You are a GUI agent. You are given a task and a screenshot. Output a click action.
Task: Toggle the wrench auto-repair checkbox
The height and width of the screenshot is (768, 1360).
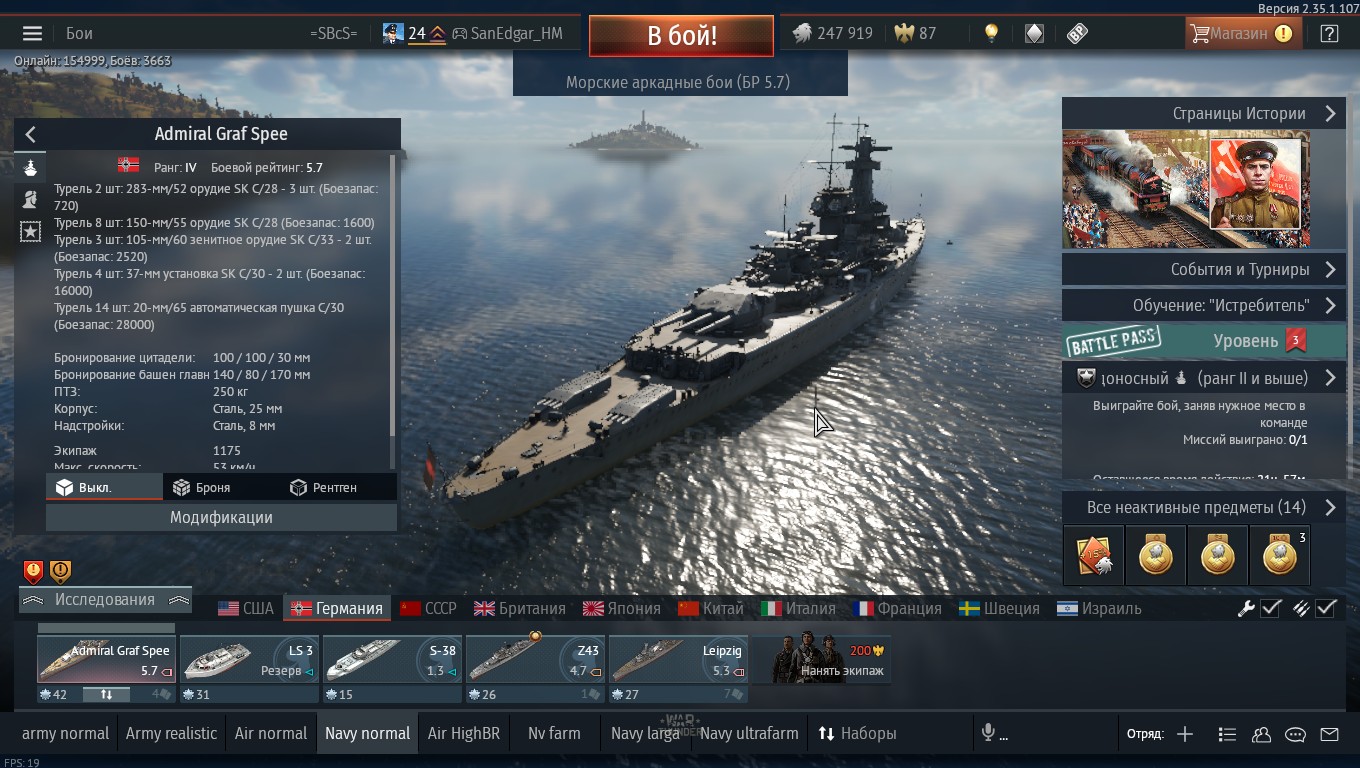pos(1270,608)
